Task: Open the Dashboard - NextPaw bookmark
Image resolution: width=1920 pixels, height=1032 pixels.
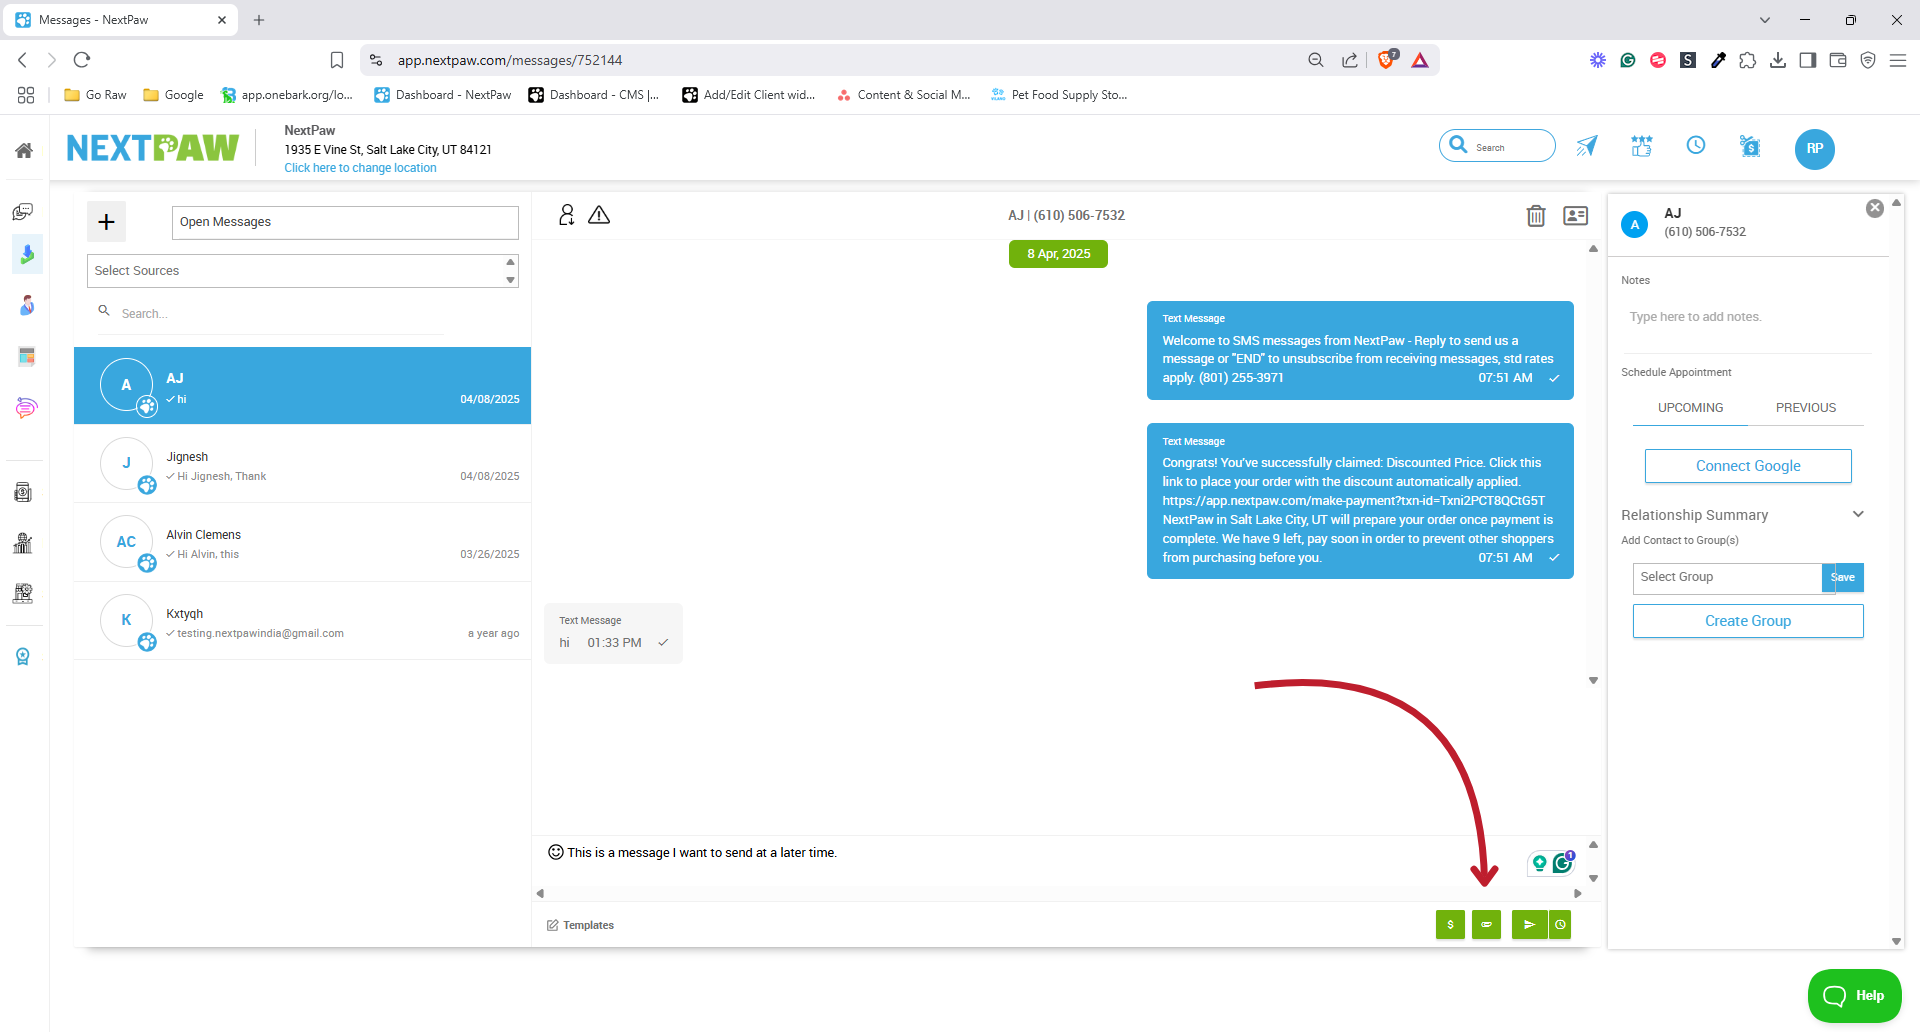Action: [442, 95]
